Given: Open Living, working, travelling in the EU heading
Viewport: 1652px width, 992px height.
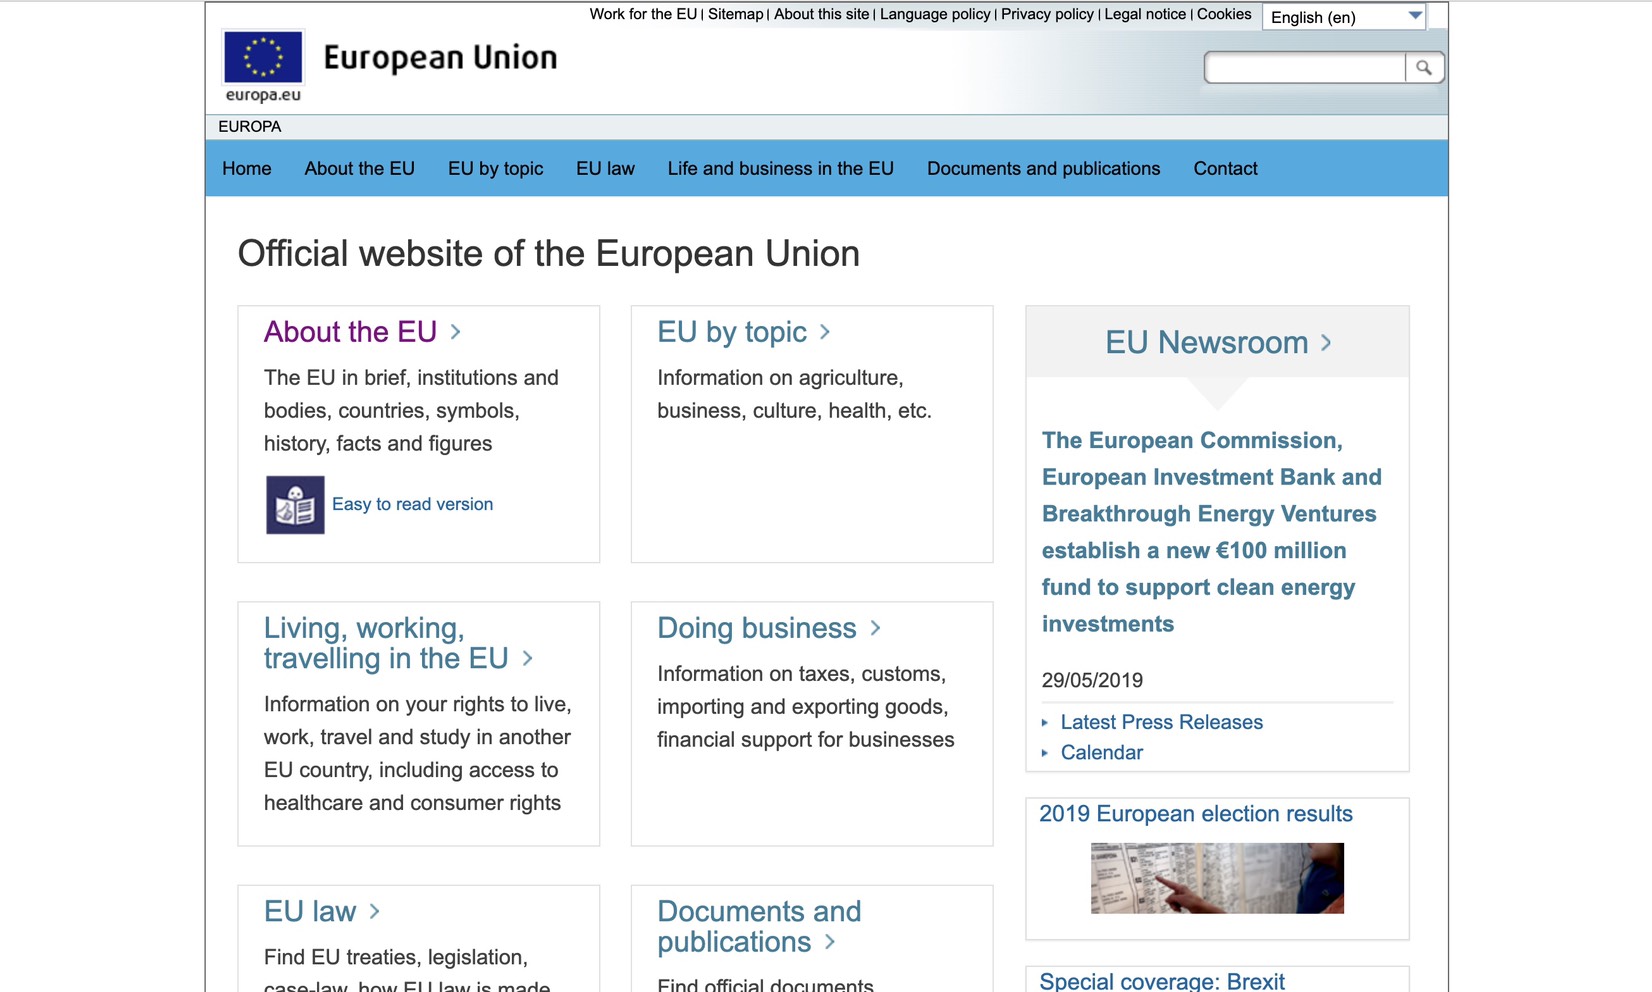Looking at the screenshot, I should 386,643.
